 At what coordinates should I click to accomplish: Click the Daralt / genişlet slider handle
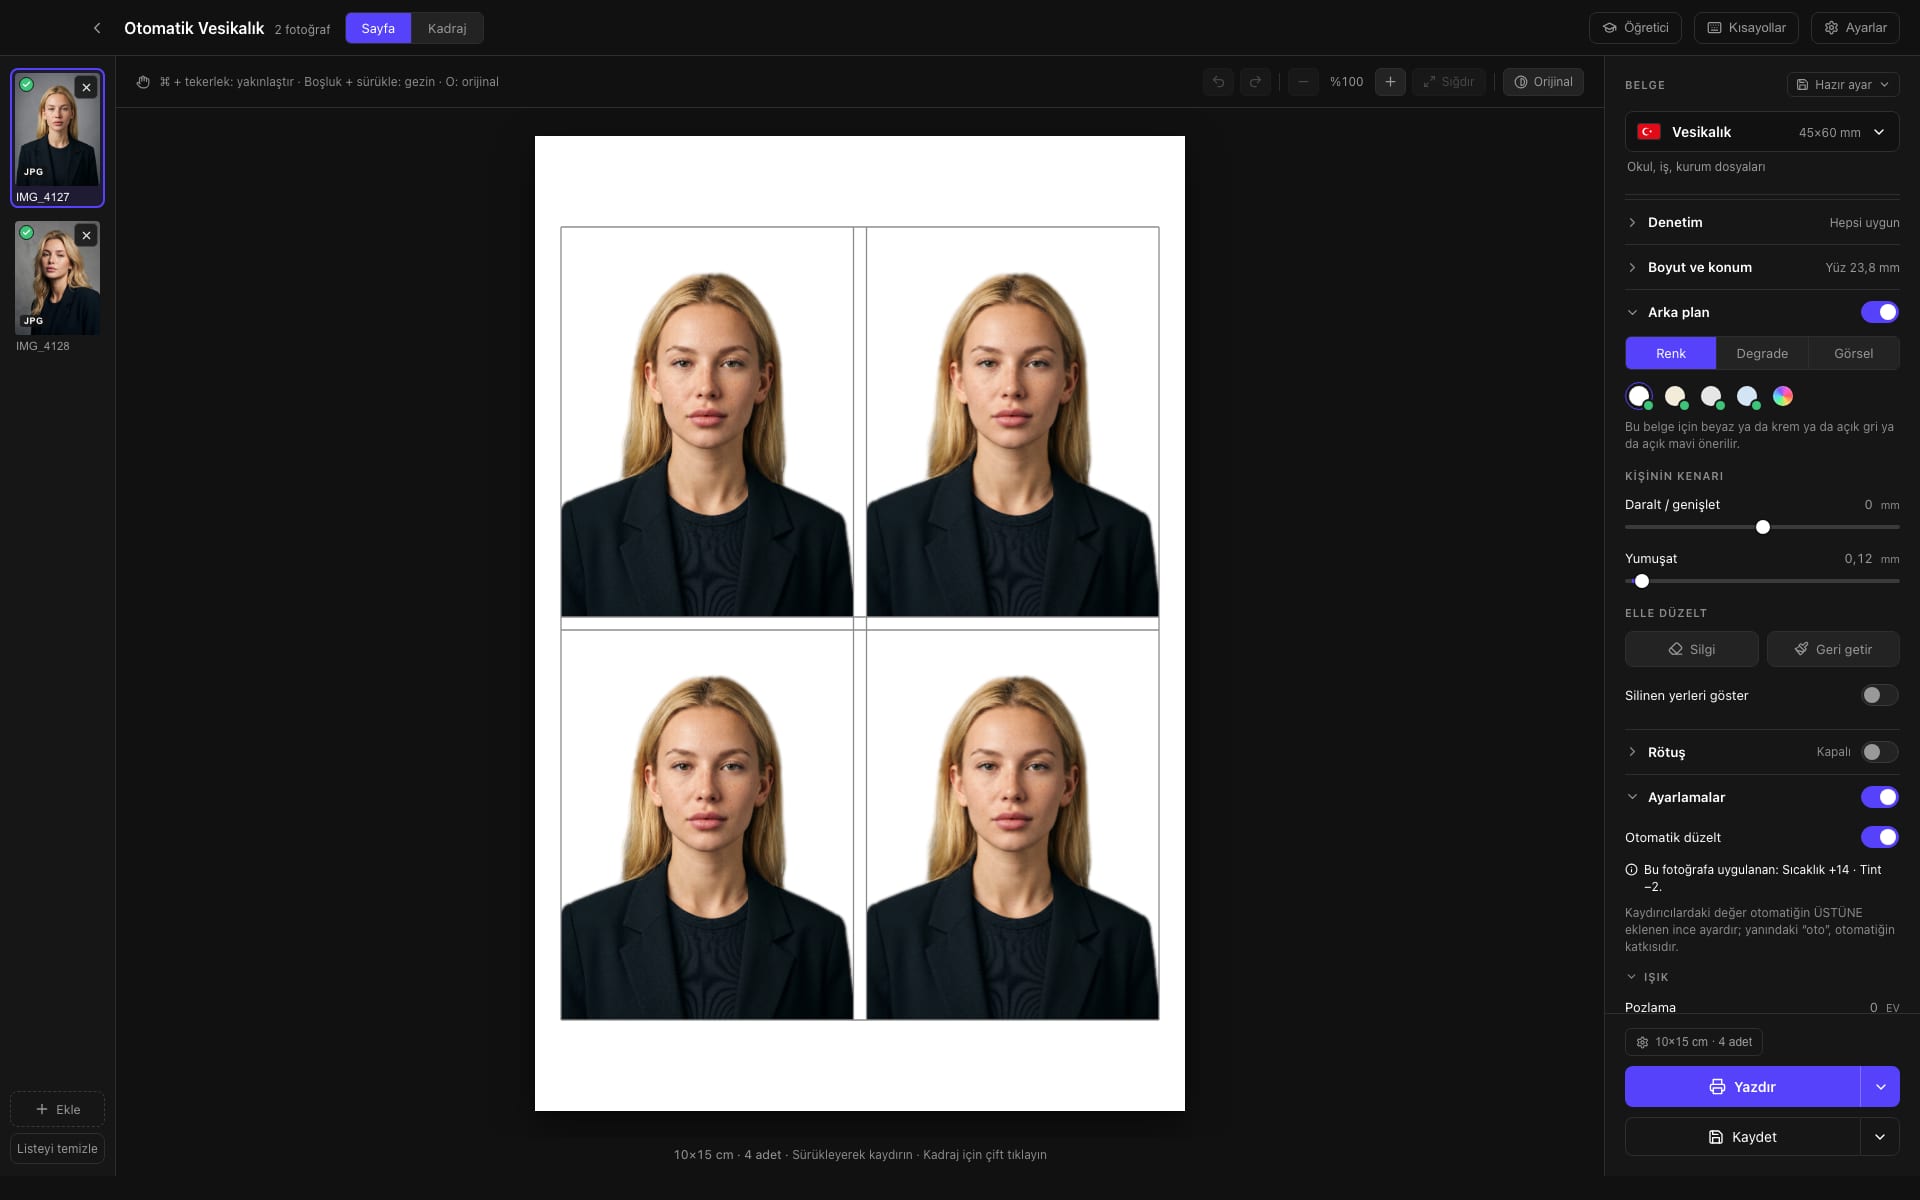1763,527
